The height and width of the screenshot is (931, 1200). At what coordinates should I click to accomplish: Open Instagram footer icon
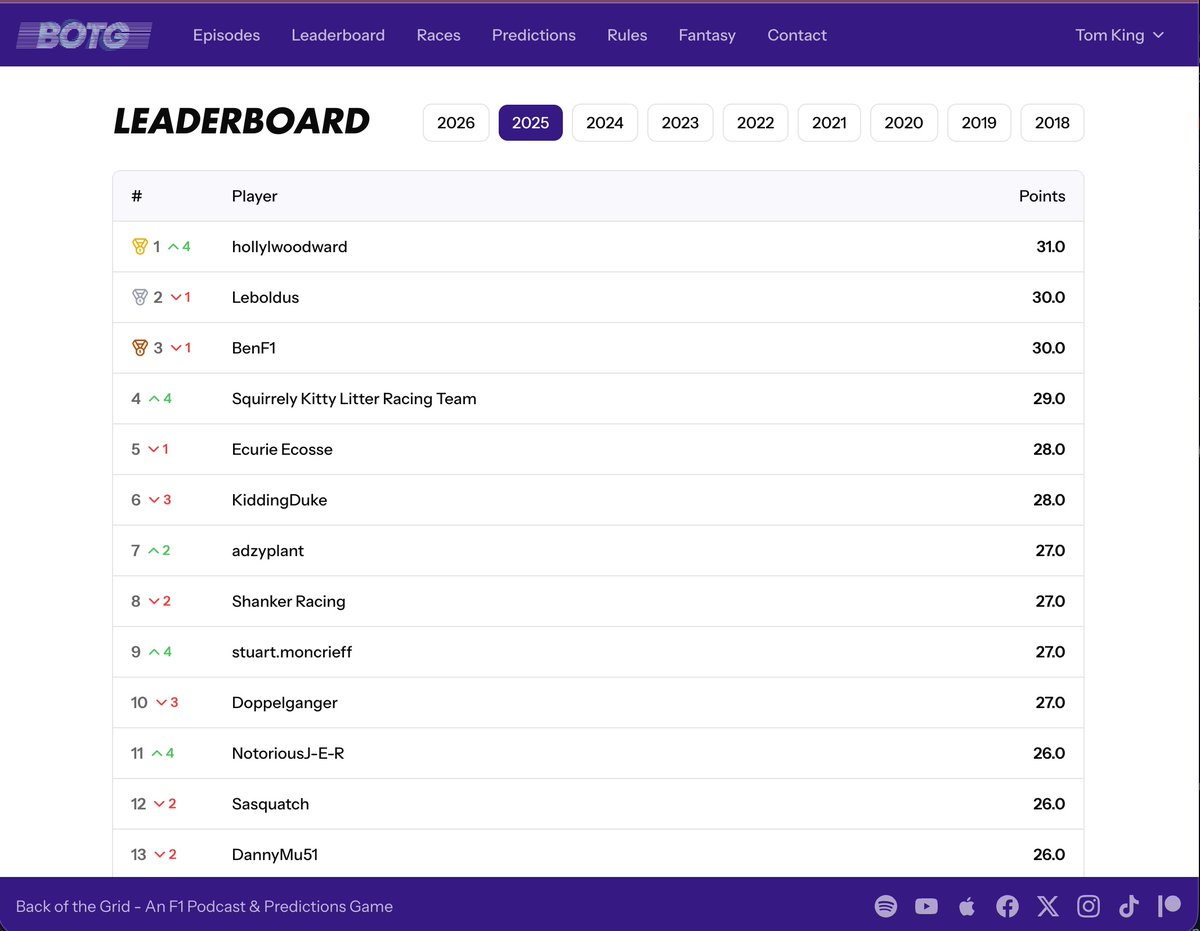click(x=1088, y=907)
